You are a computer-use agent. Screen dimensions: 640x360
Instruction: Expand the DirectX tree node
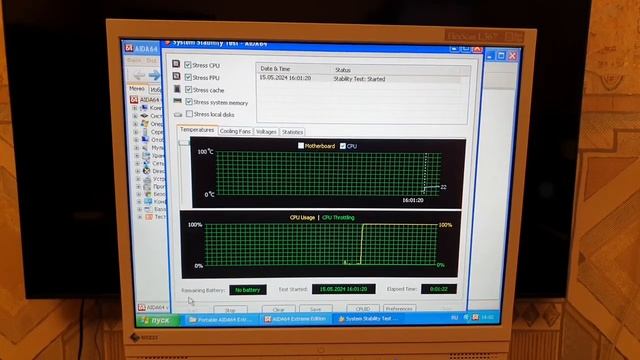coord(138,171)
